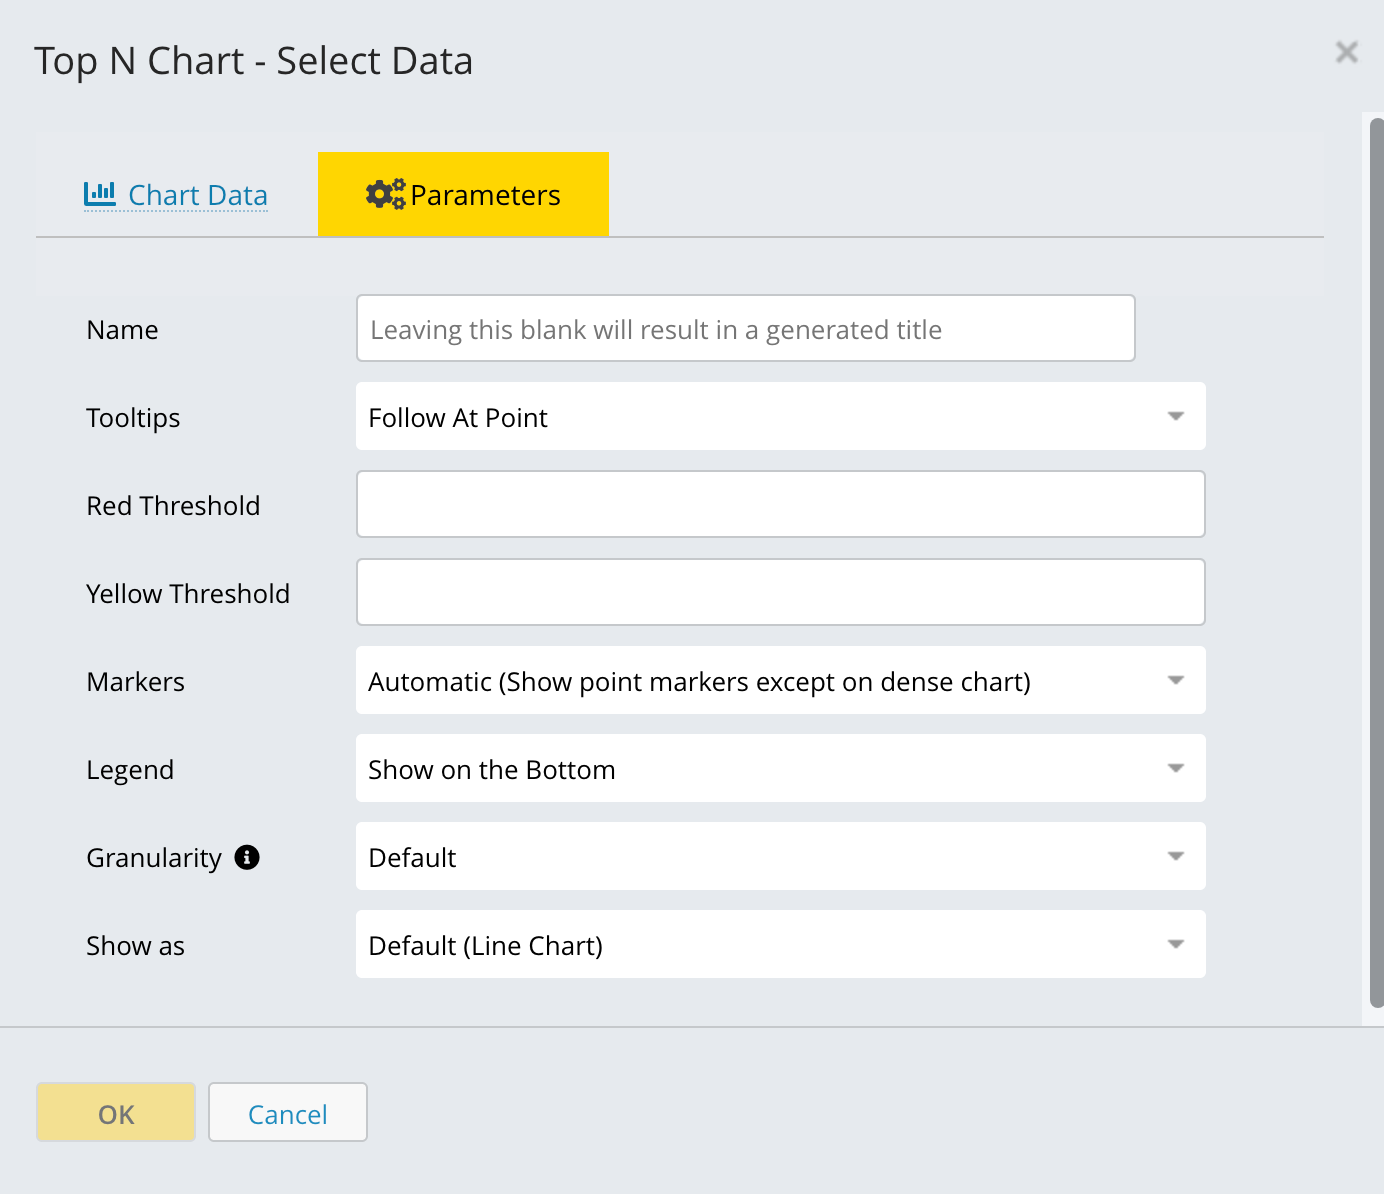Click the Red Threshold input field
Viewport: 1384px width, 1194px height.
tap(781, 504)
